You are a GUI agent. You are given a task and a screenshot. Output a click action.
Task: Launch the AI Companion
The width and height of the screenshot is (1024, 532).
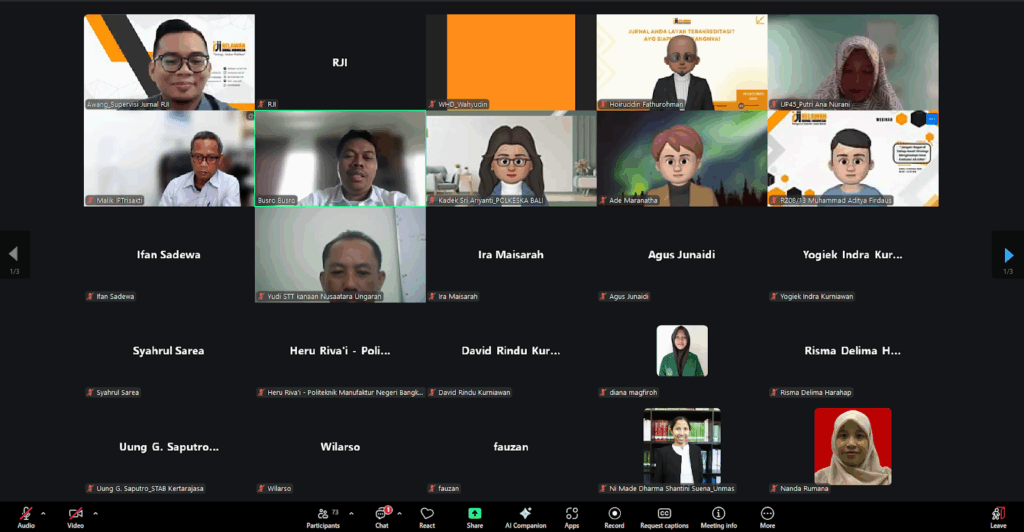[x=525, y=515]
